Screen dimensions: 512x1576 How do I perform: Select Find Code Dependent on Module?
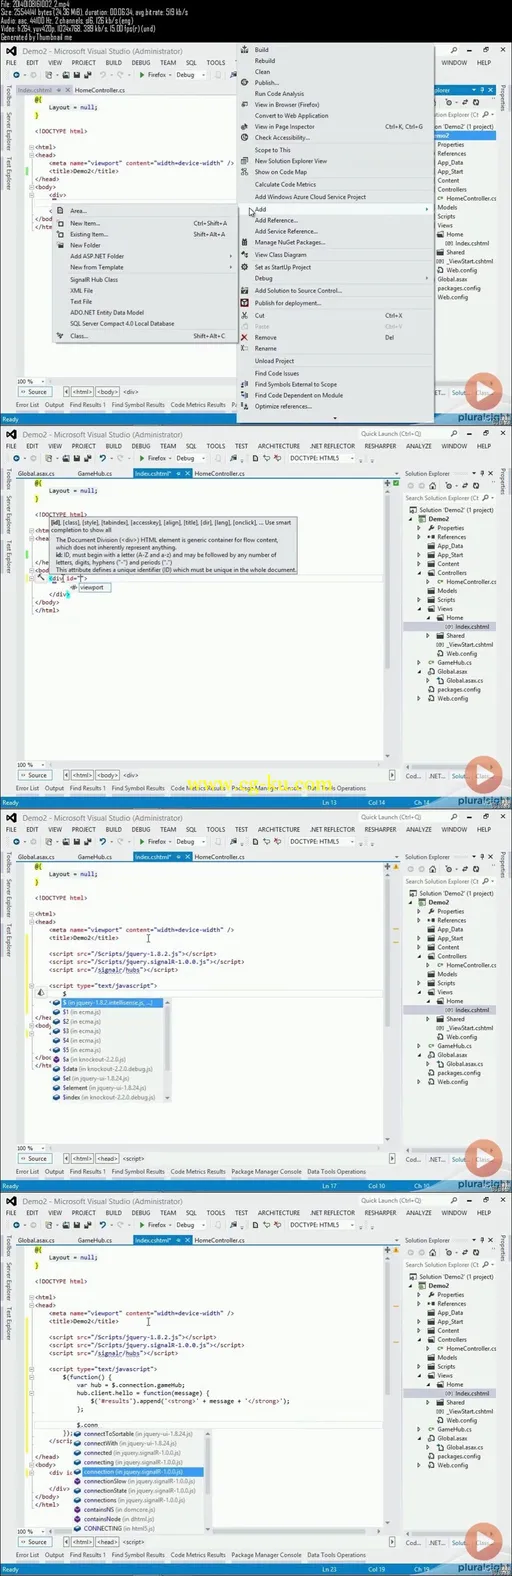(298, 395)
